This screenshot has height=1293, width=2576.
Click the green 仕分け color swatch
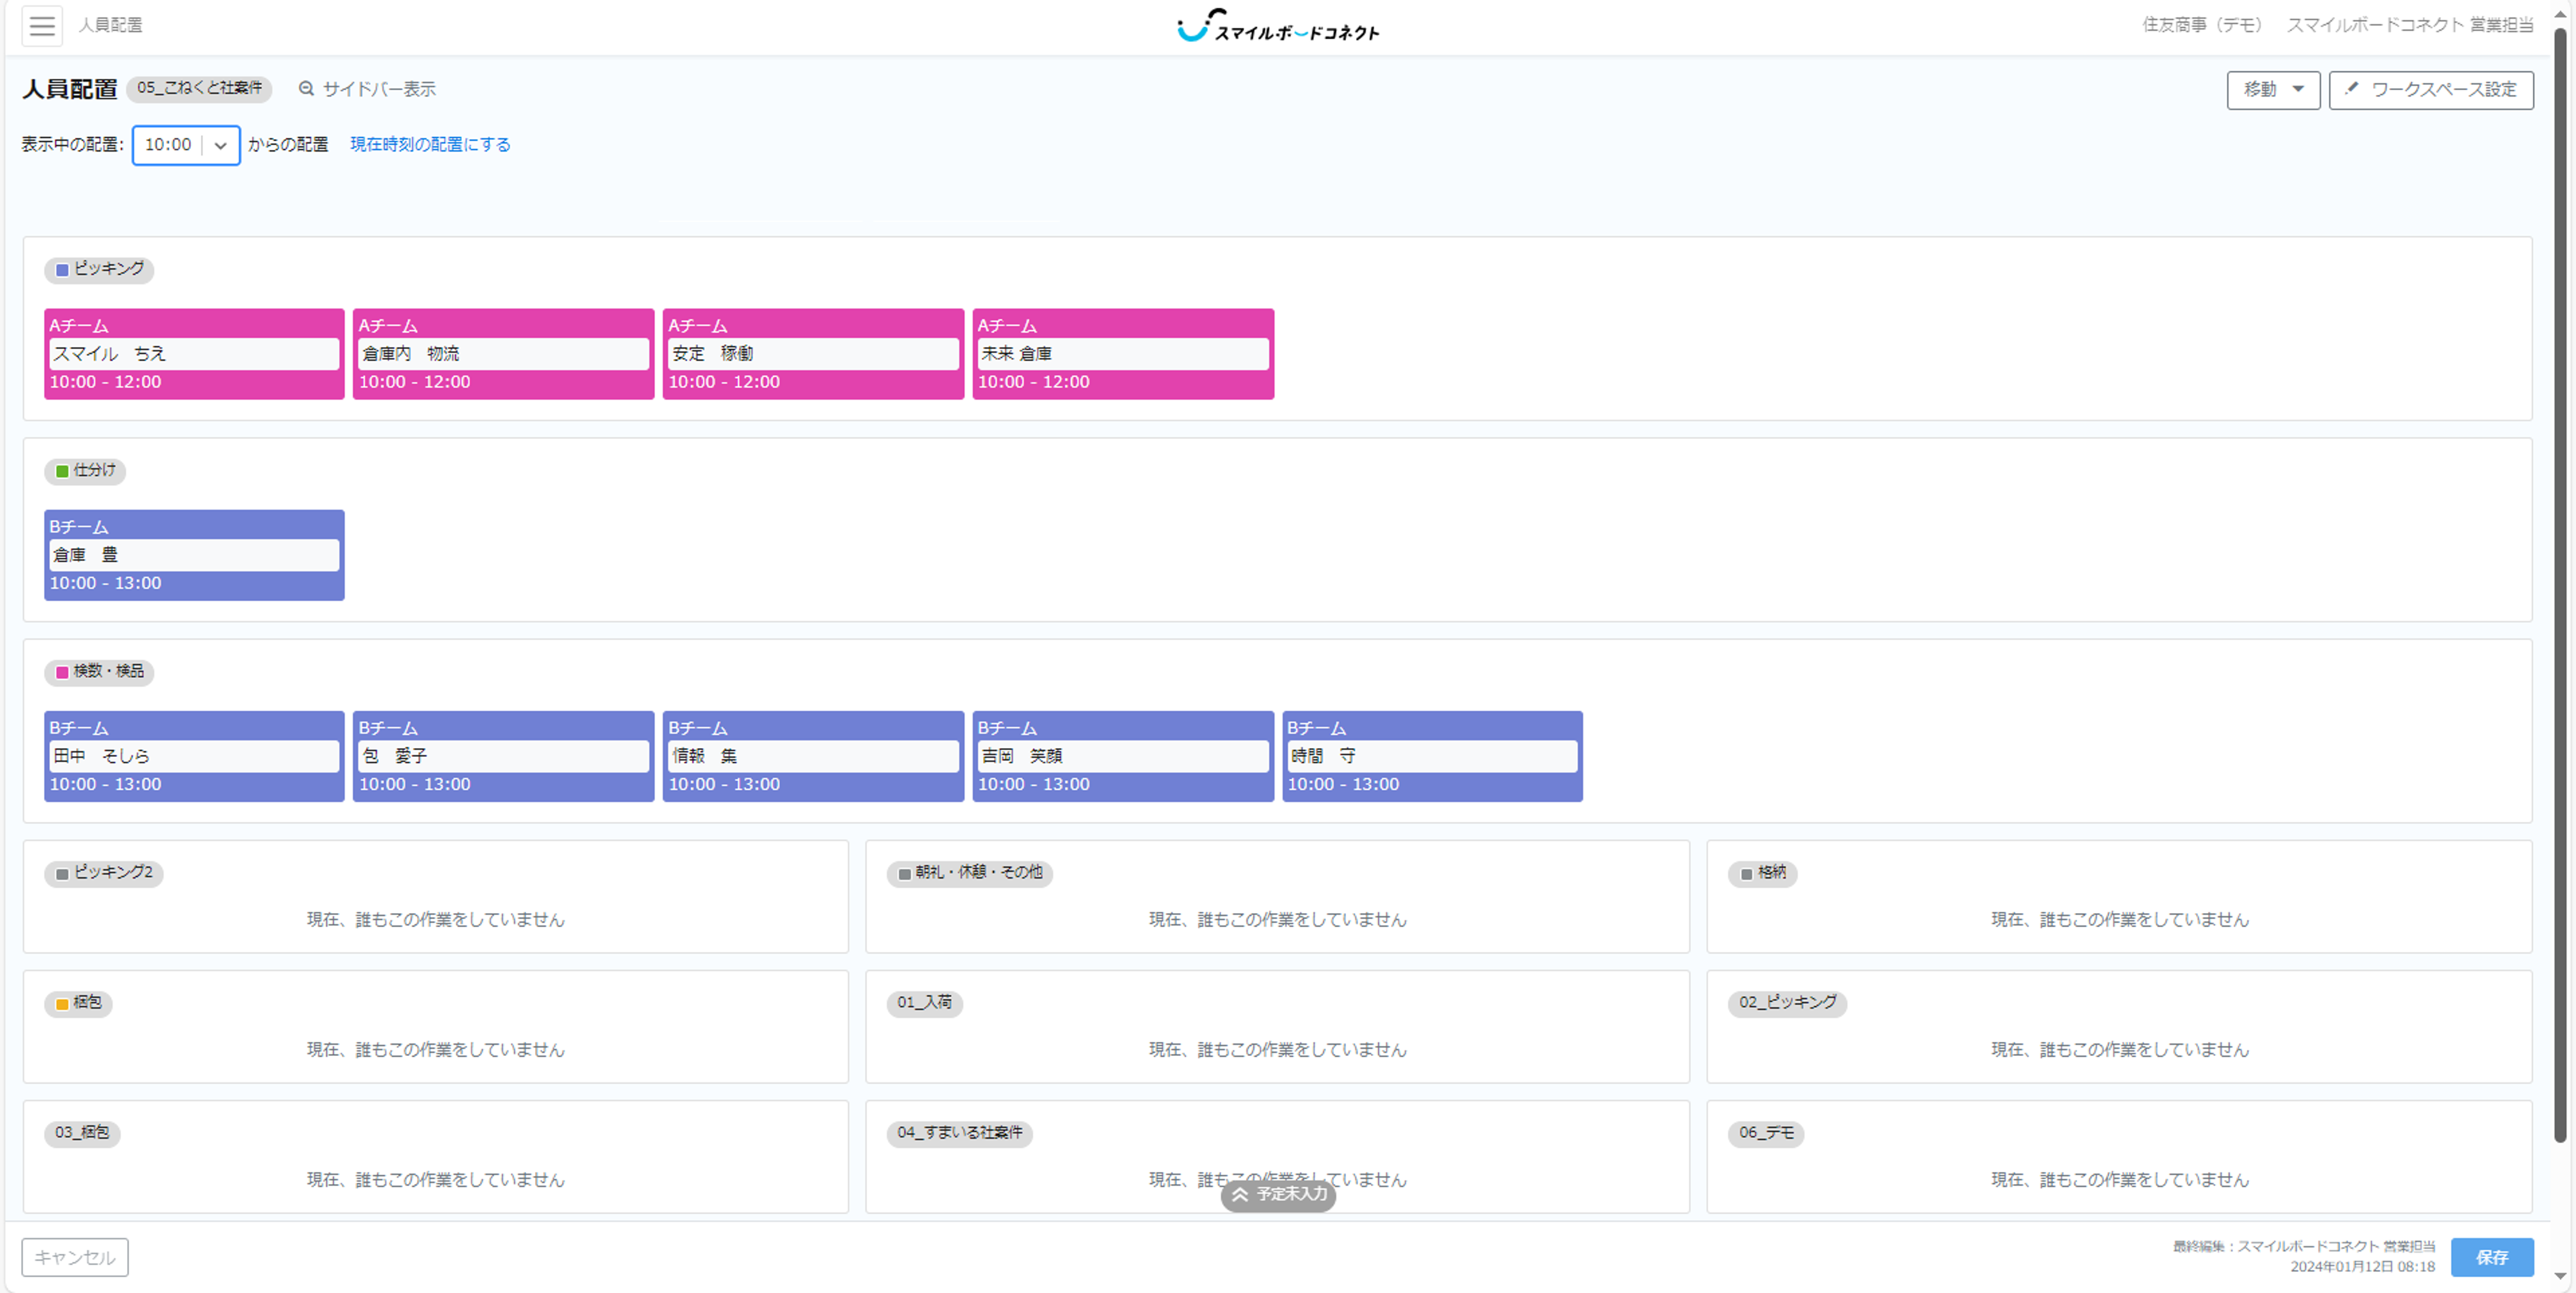[62, 471]
